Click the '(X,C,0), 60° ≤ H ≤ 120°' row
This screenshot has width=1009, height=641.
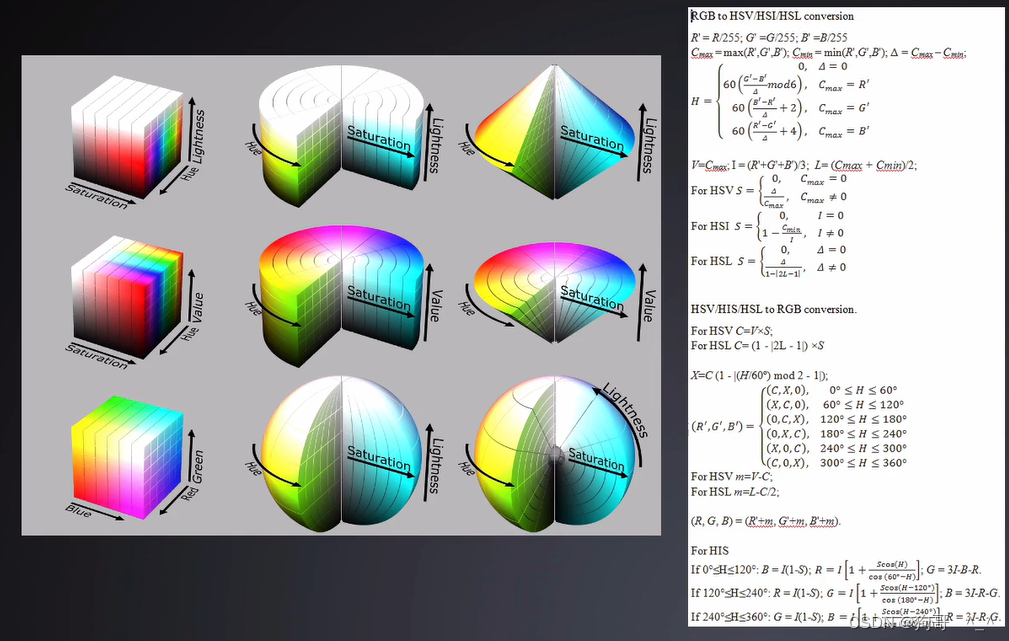[835, 405]
